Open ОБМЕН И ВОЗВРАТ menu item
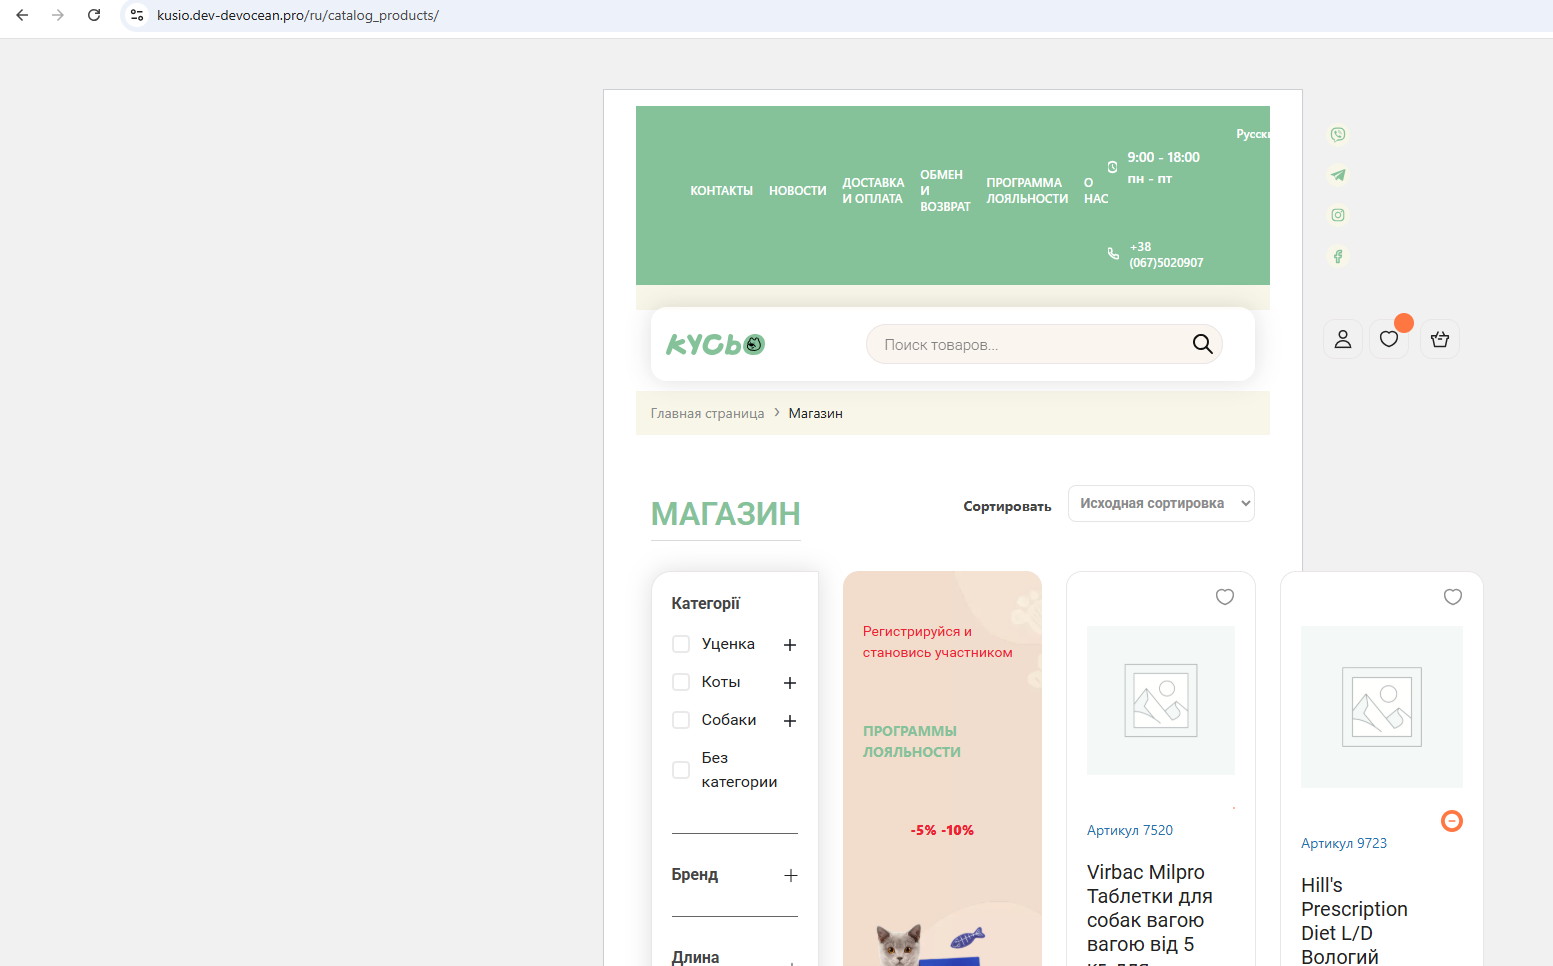This screenshot has height=966, width=1553. pos(945,191)
